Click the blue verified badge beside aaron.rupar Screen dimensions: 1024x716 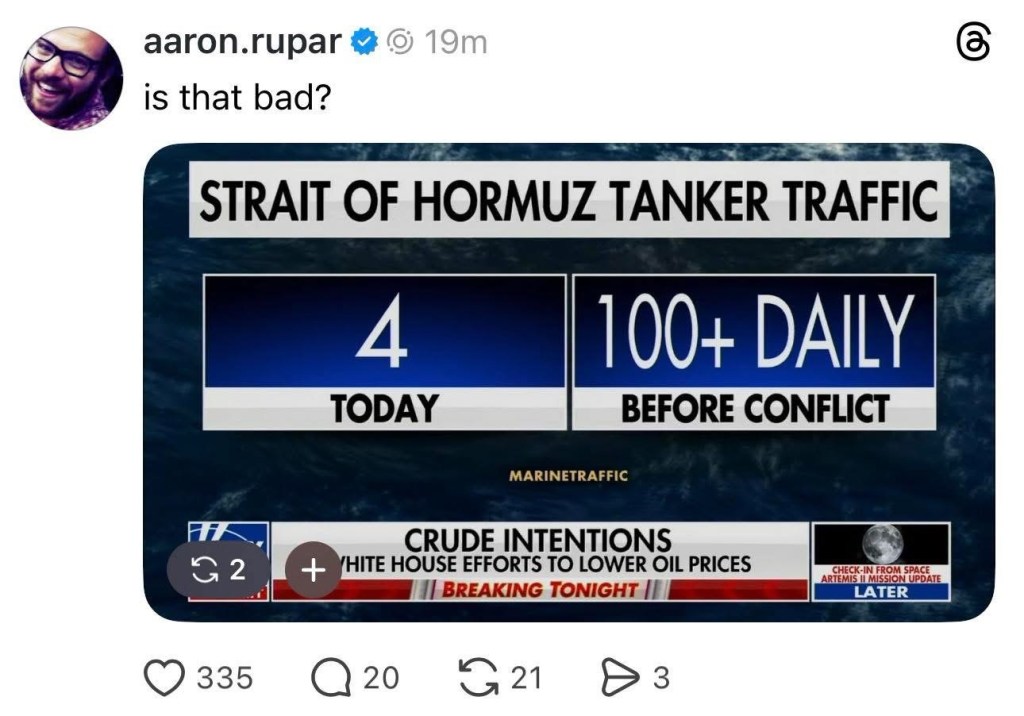point(365,42)
